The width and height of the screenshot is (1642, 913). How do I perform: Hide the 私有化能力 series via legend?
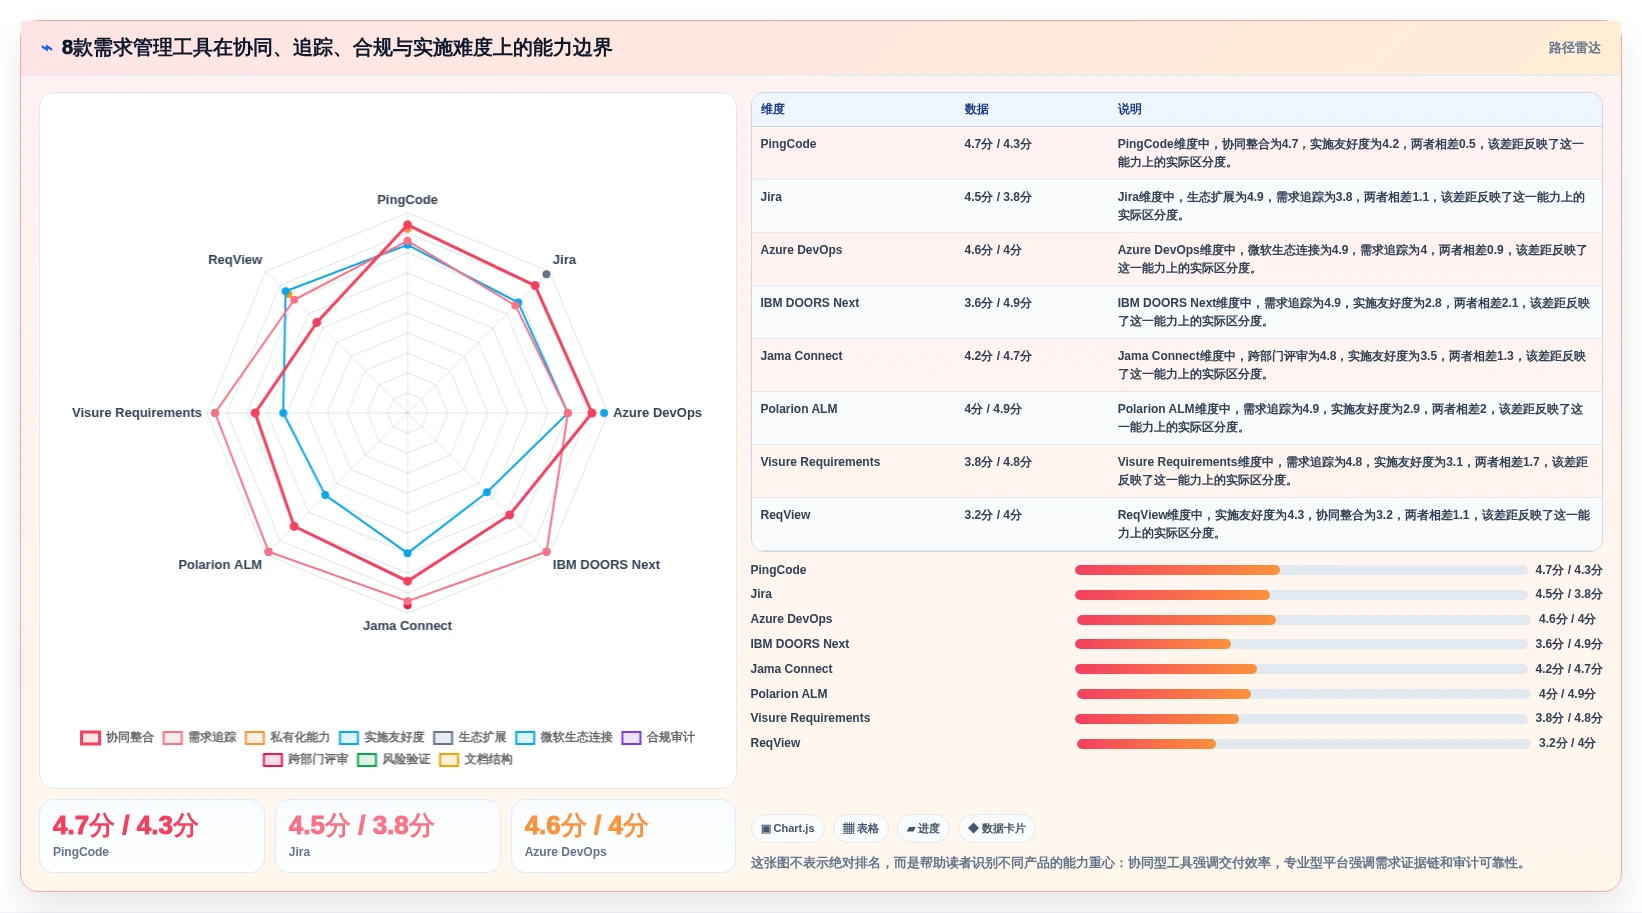pyautogui.click(x=287, y=737)
